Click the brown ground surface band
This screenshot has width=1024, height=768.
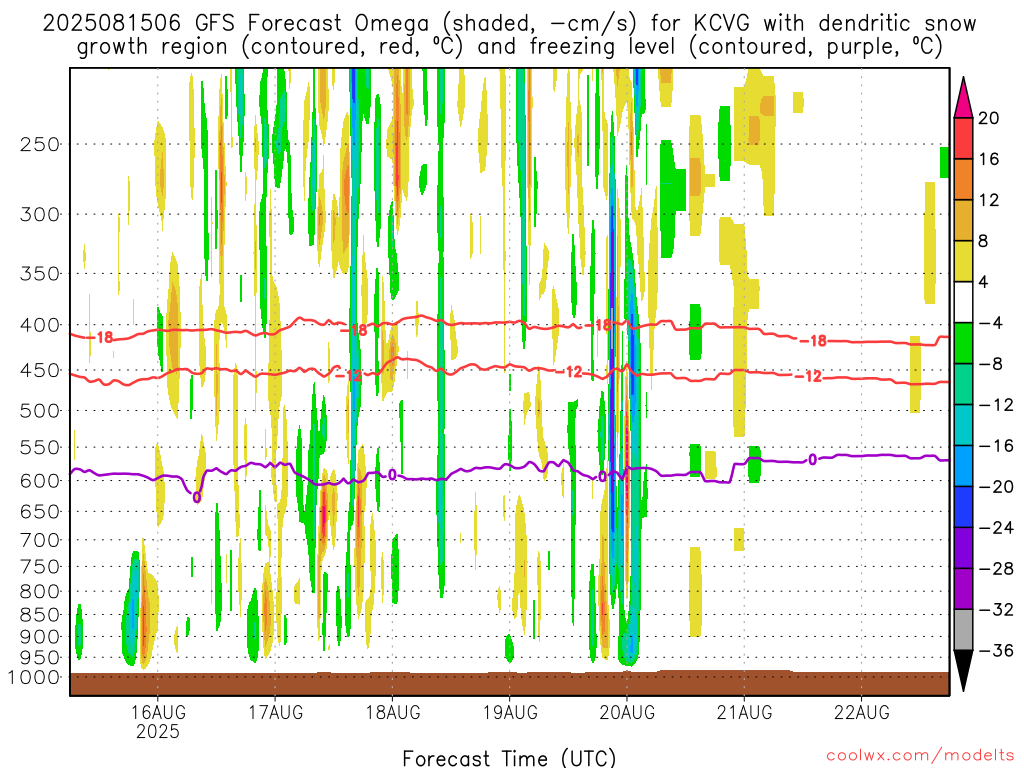[509, 683]
